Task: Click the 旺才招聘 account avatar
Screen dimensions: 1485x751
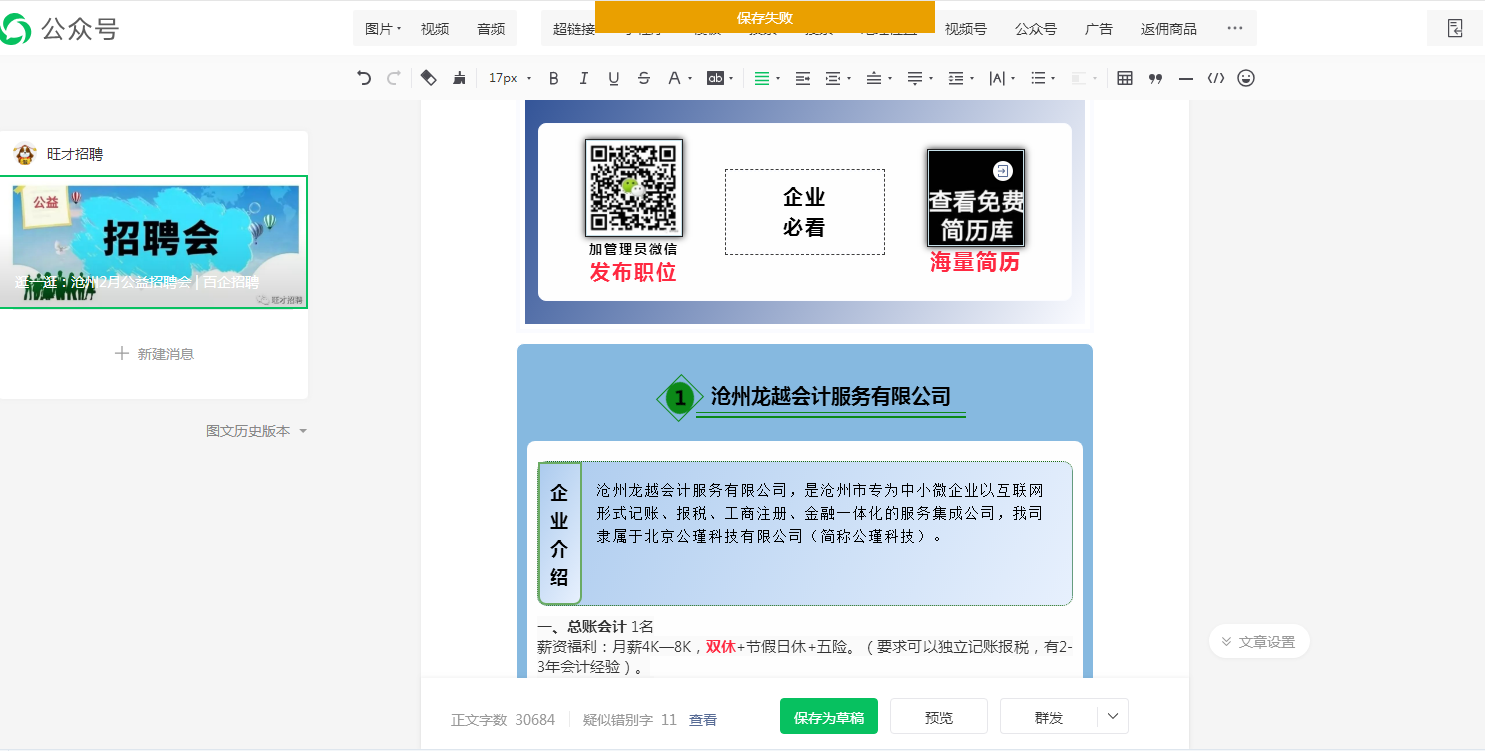Action: (24, 154)
